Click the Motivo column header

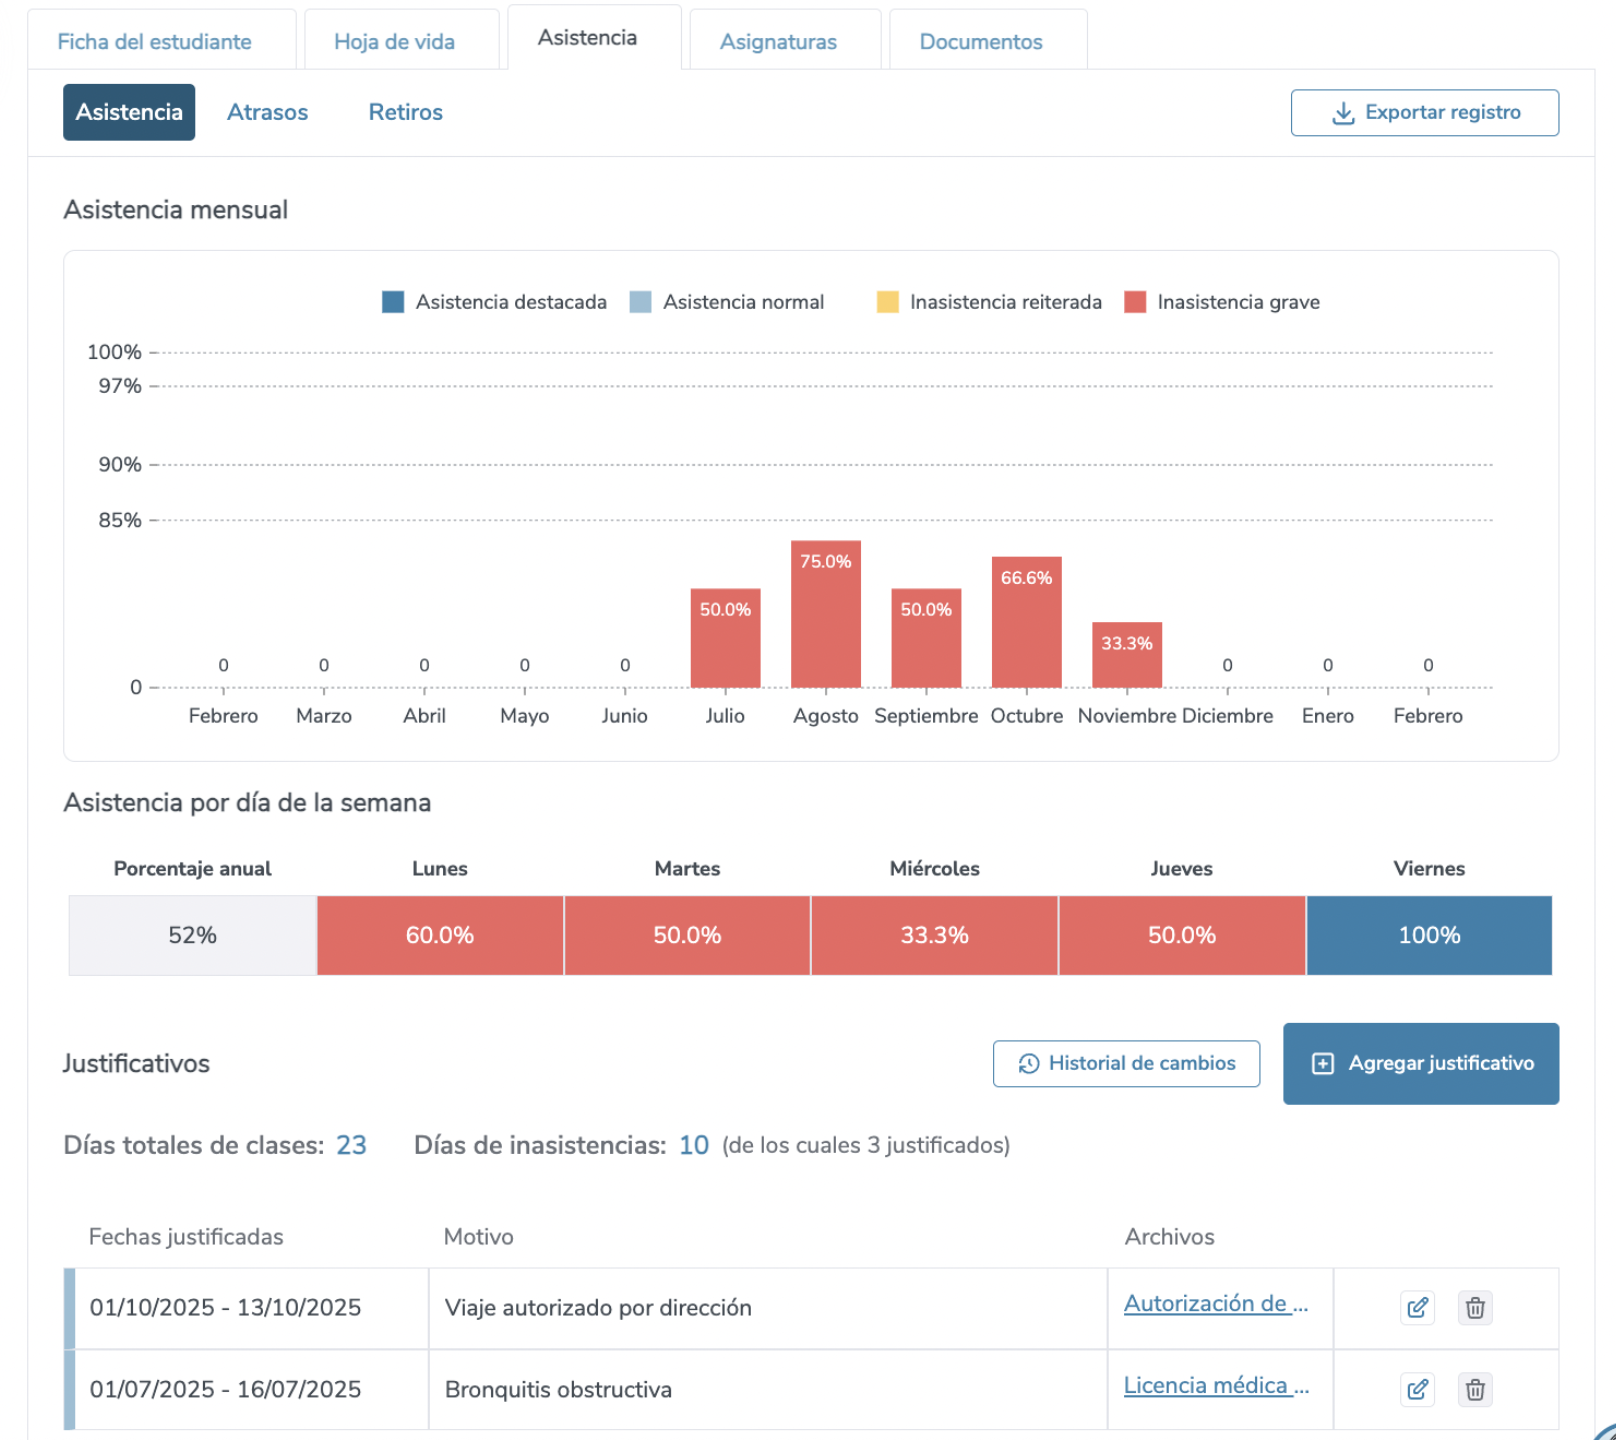(x=478, y=1237)
